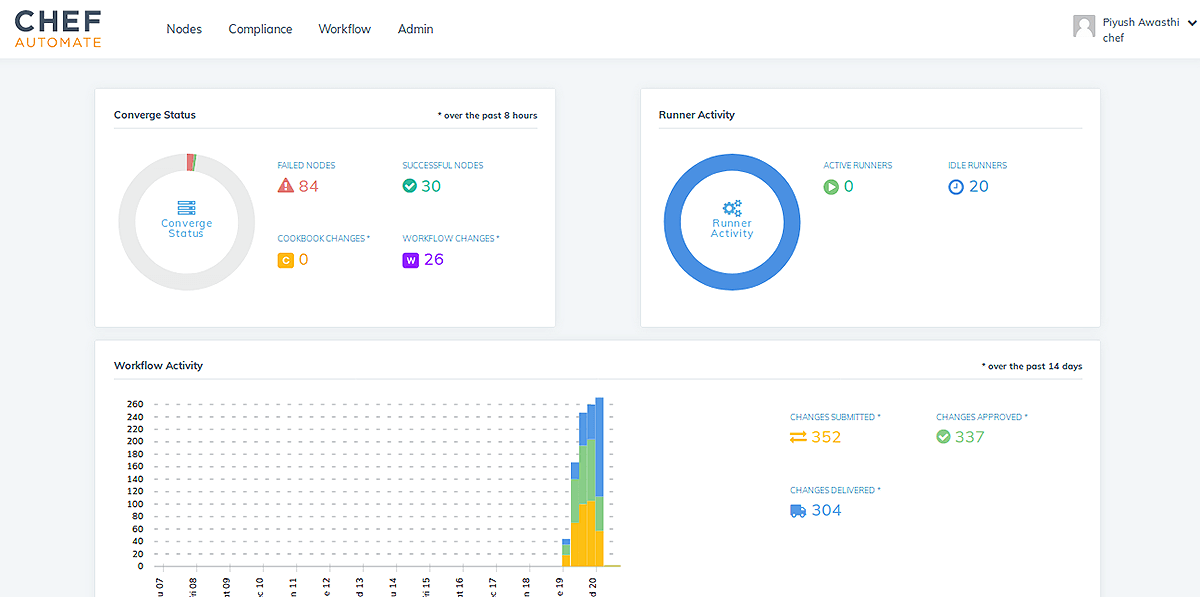Click the Chef Automate logo
1200x597 pixels.
pos(57,27)
